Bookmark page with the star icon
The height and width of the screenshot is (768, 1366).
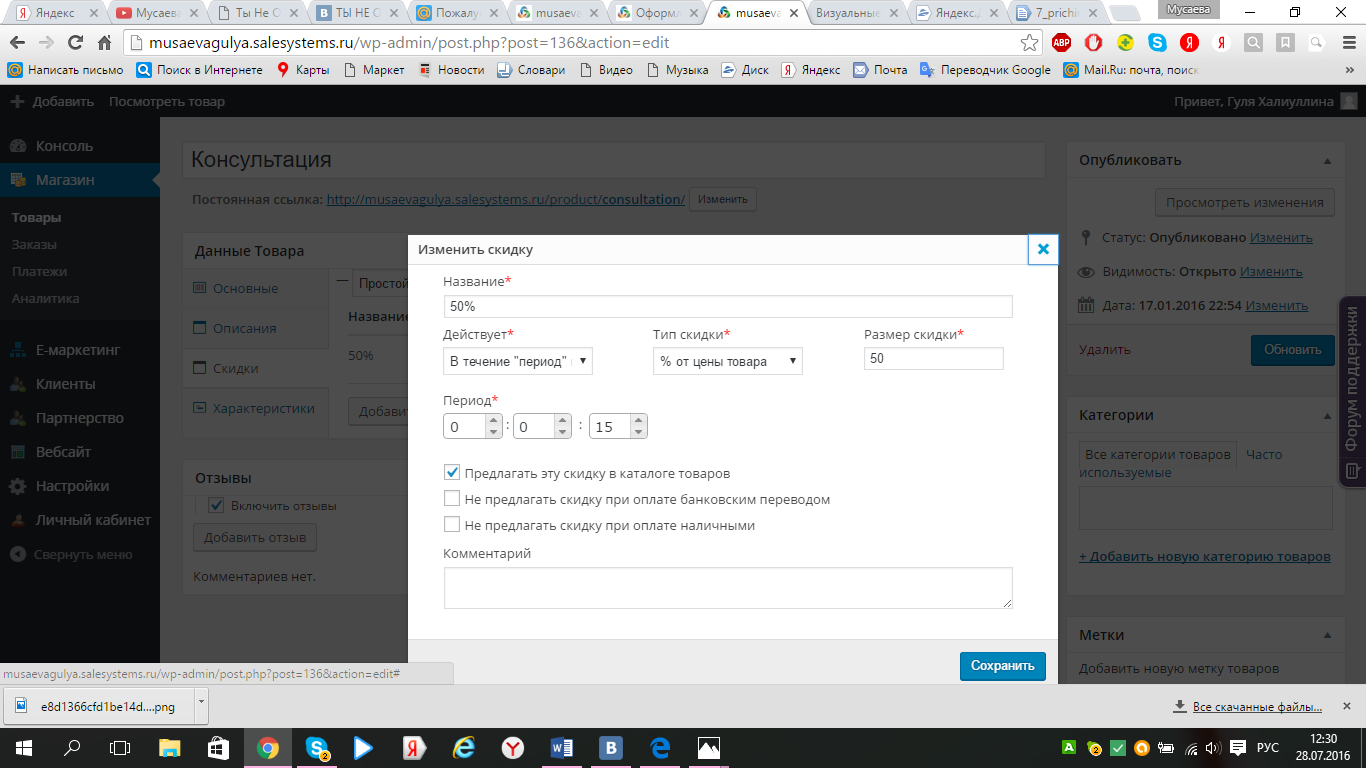(x=1029, y=43)
